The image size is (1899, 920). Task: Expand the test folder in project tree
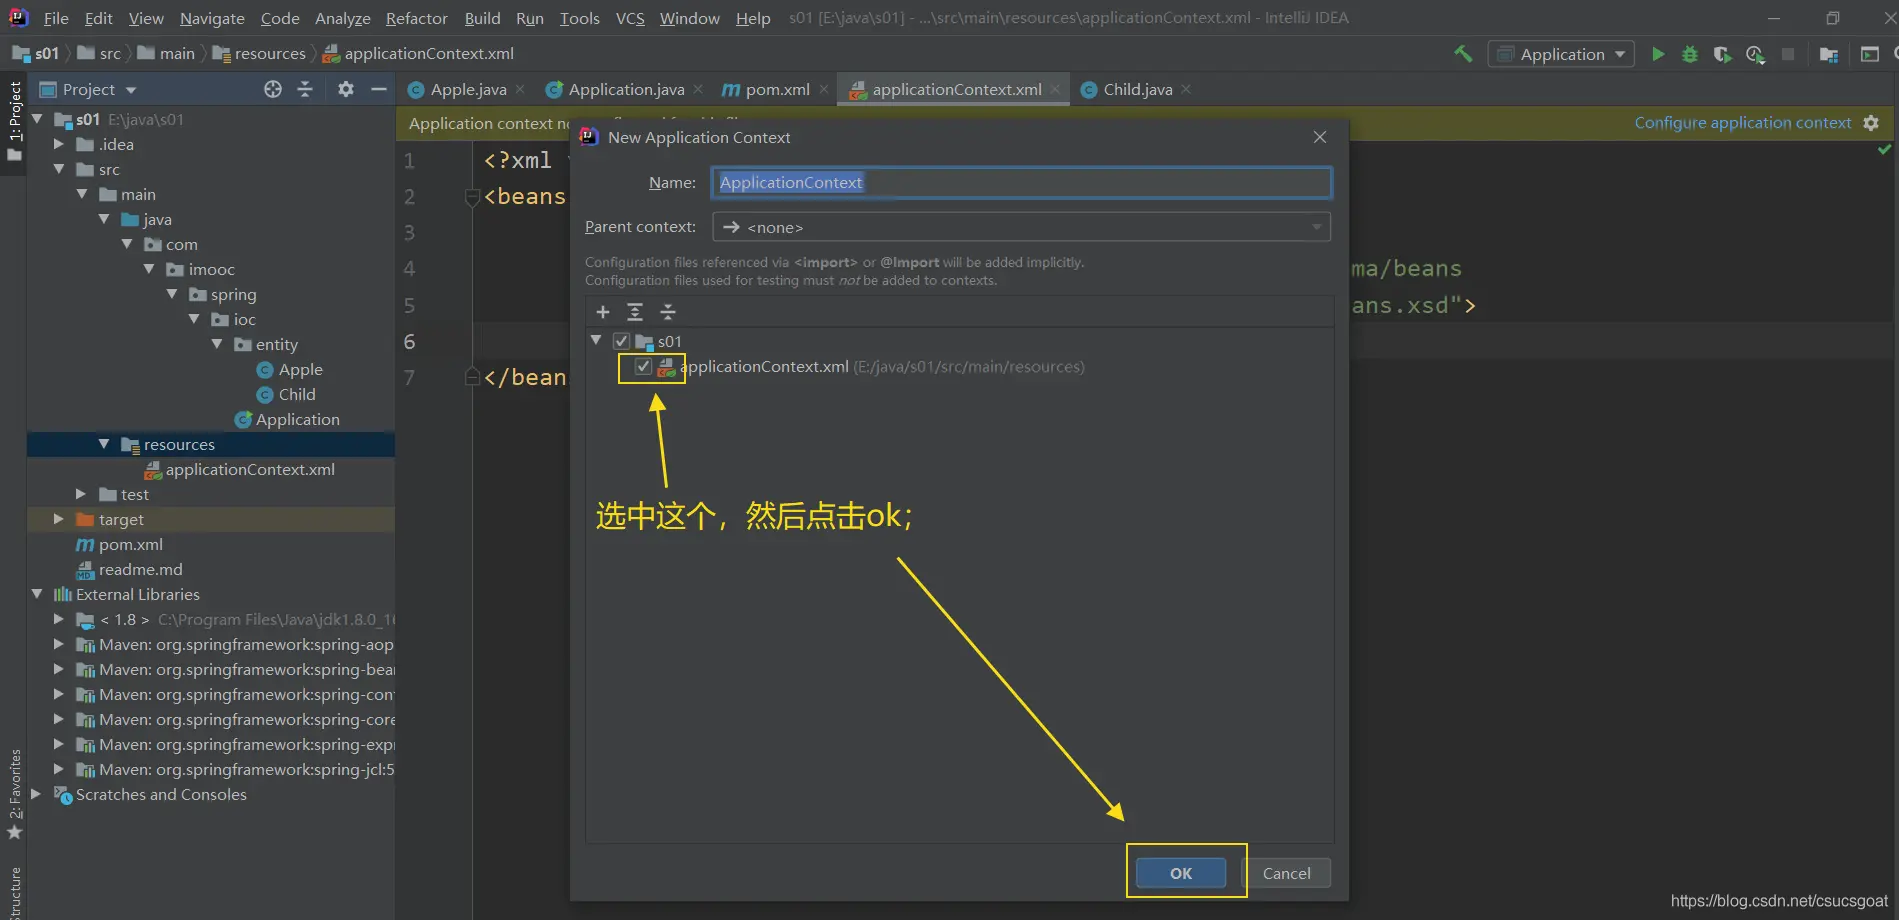pyautogui.click(x=81, y=494)
